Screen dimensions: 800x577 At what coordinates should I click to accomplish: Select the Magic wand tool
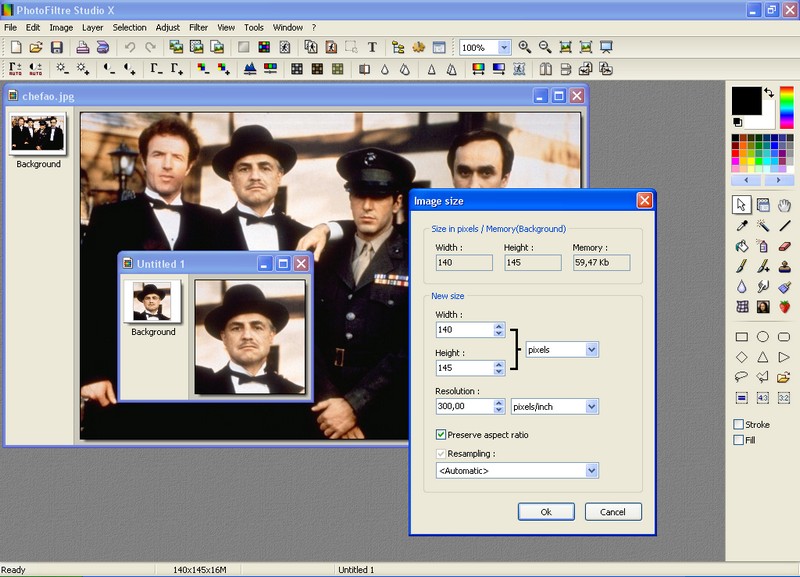[x=763, y=225]
